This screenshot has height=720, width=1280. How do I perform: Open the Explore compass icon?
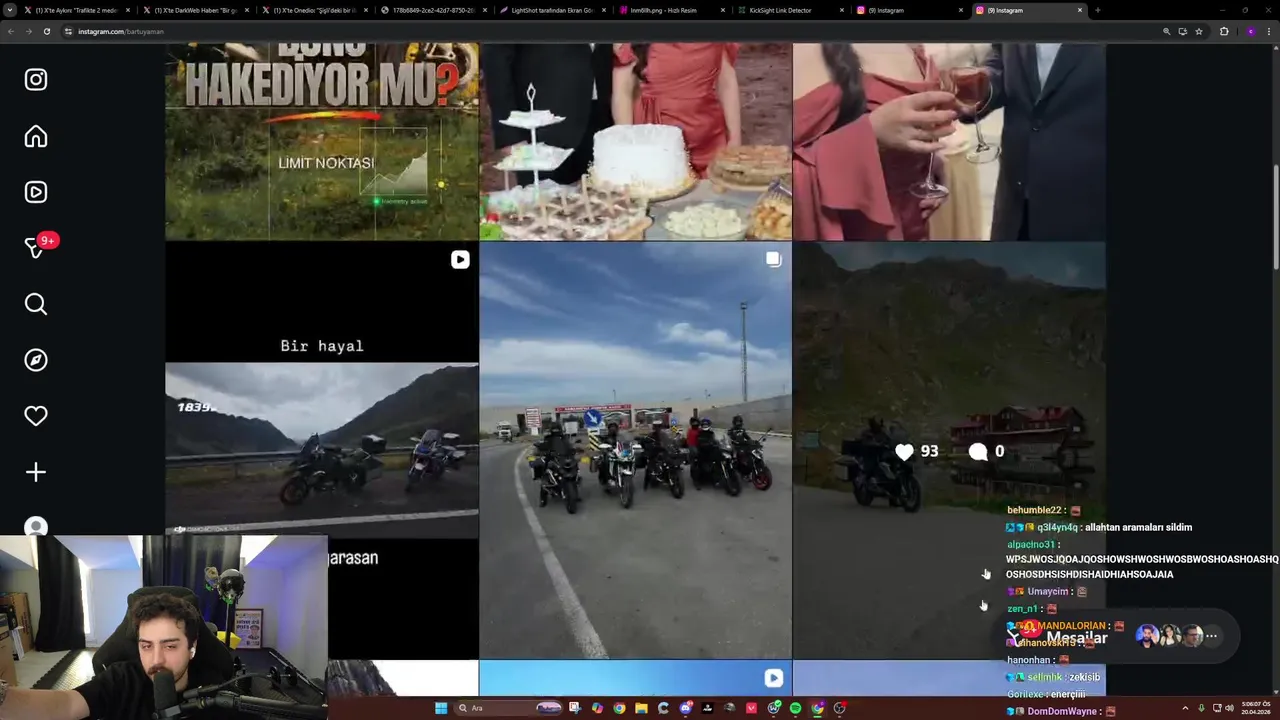coord(36,360)
